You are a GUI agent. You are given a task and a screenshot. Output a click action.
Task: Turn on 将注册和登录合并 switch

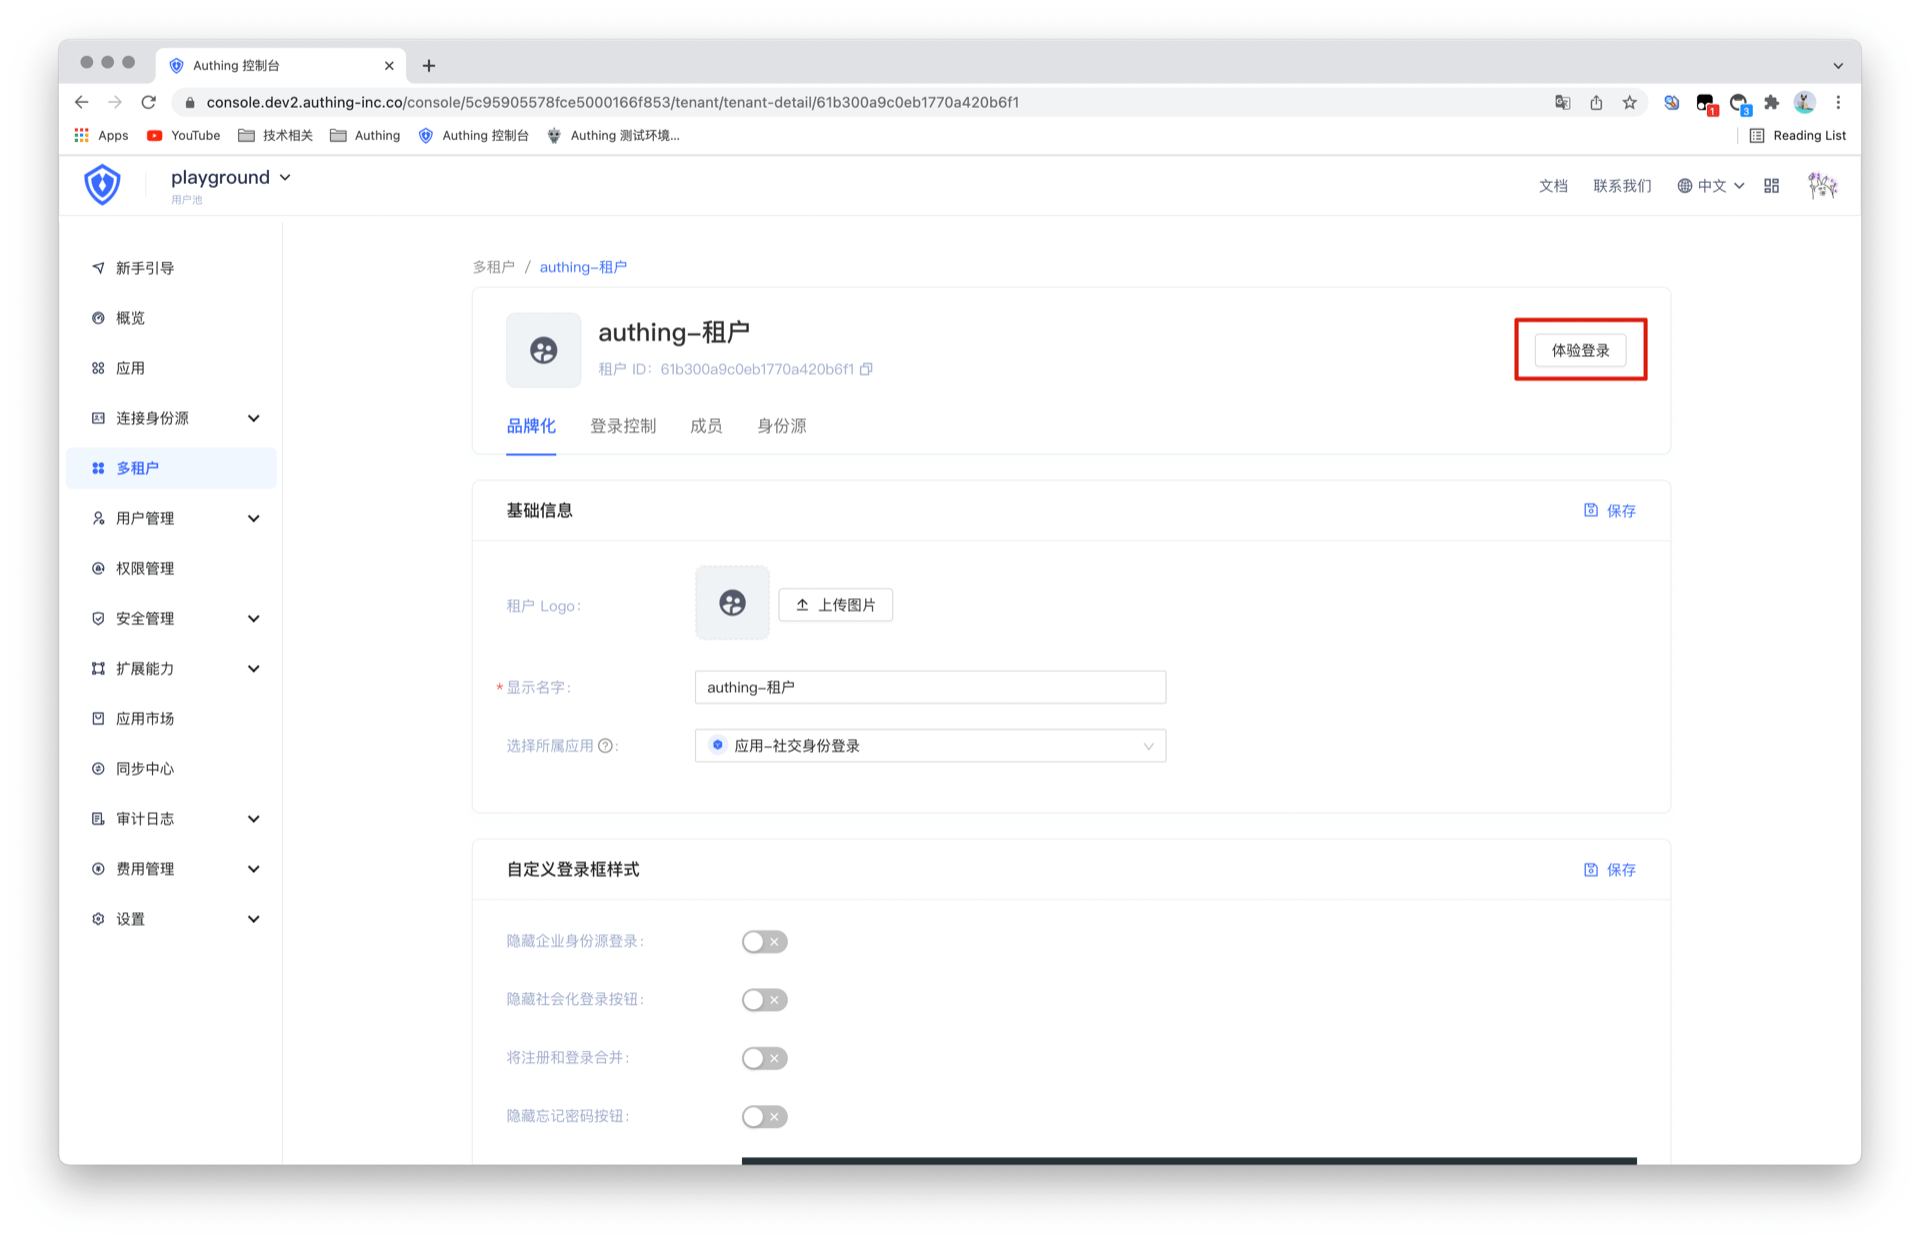tap(764, 1058)
